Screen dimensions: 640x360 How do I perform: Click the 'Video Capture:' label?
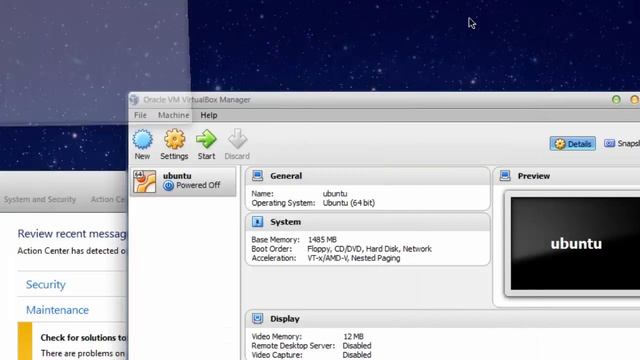point(277,355)
